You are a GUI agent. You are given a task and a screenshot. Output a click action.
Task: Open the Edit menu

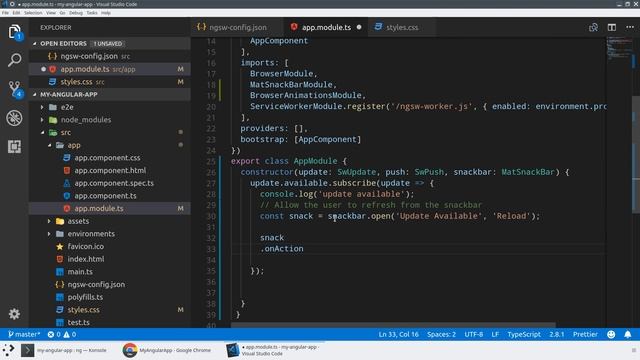[16, 13]
